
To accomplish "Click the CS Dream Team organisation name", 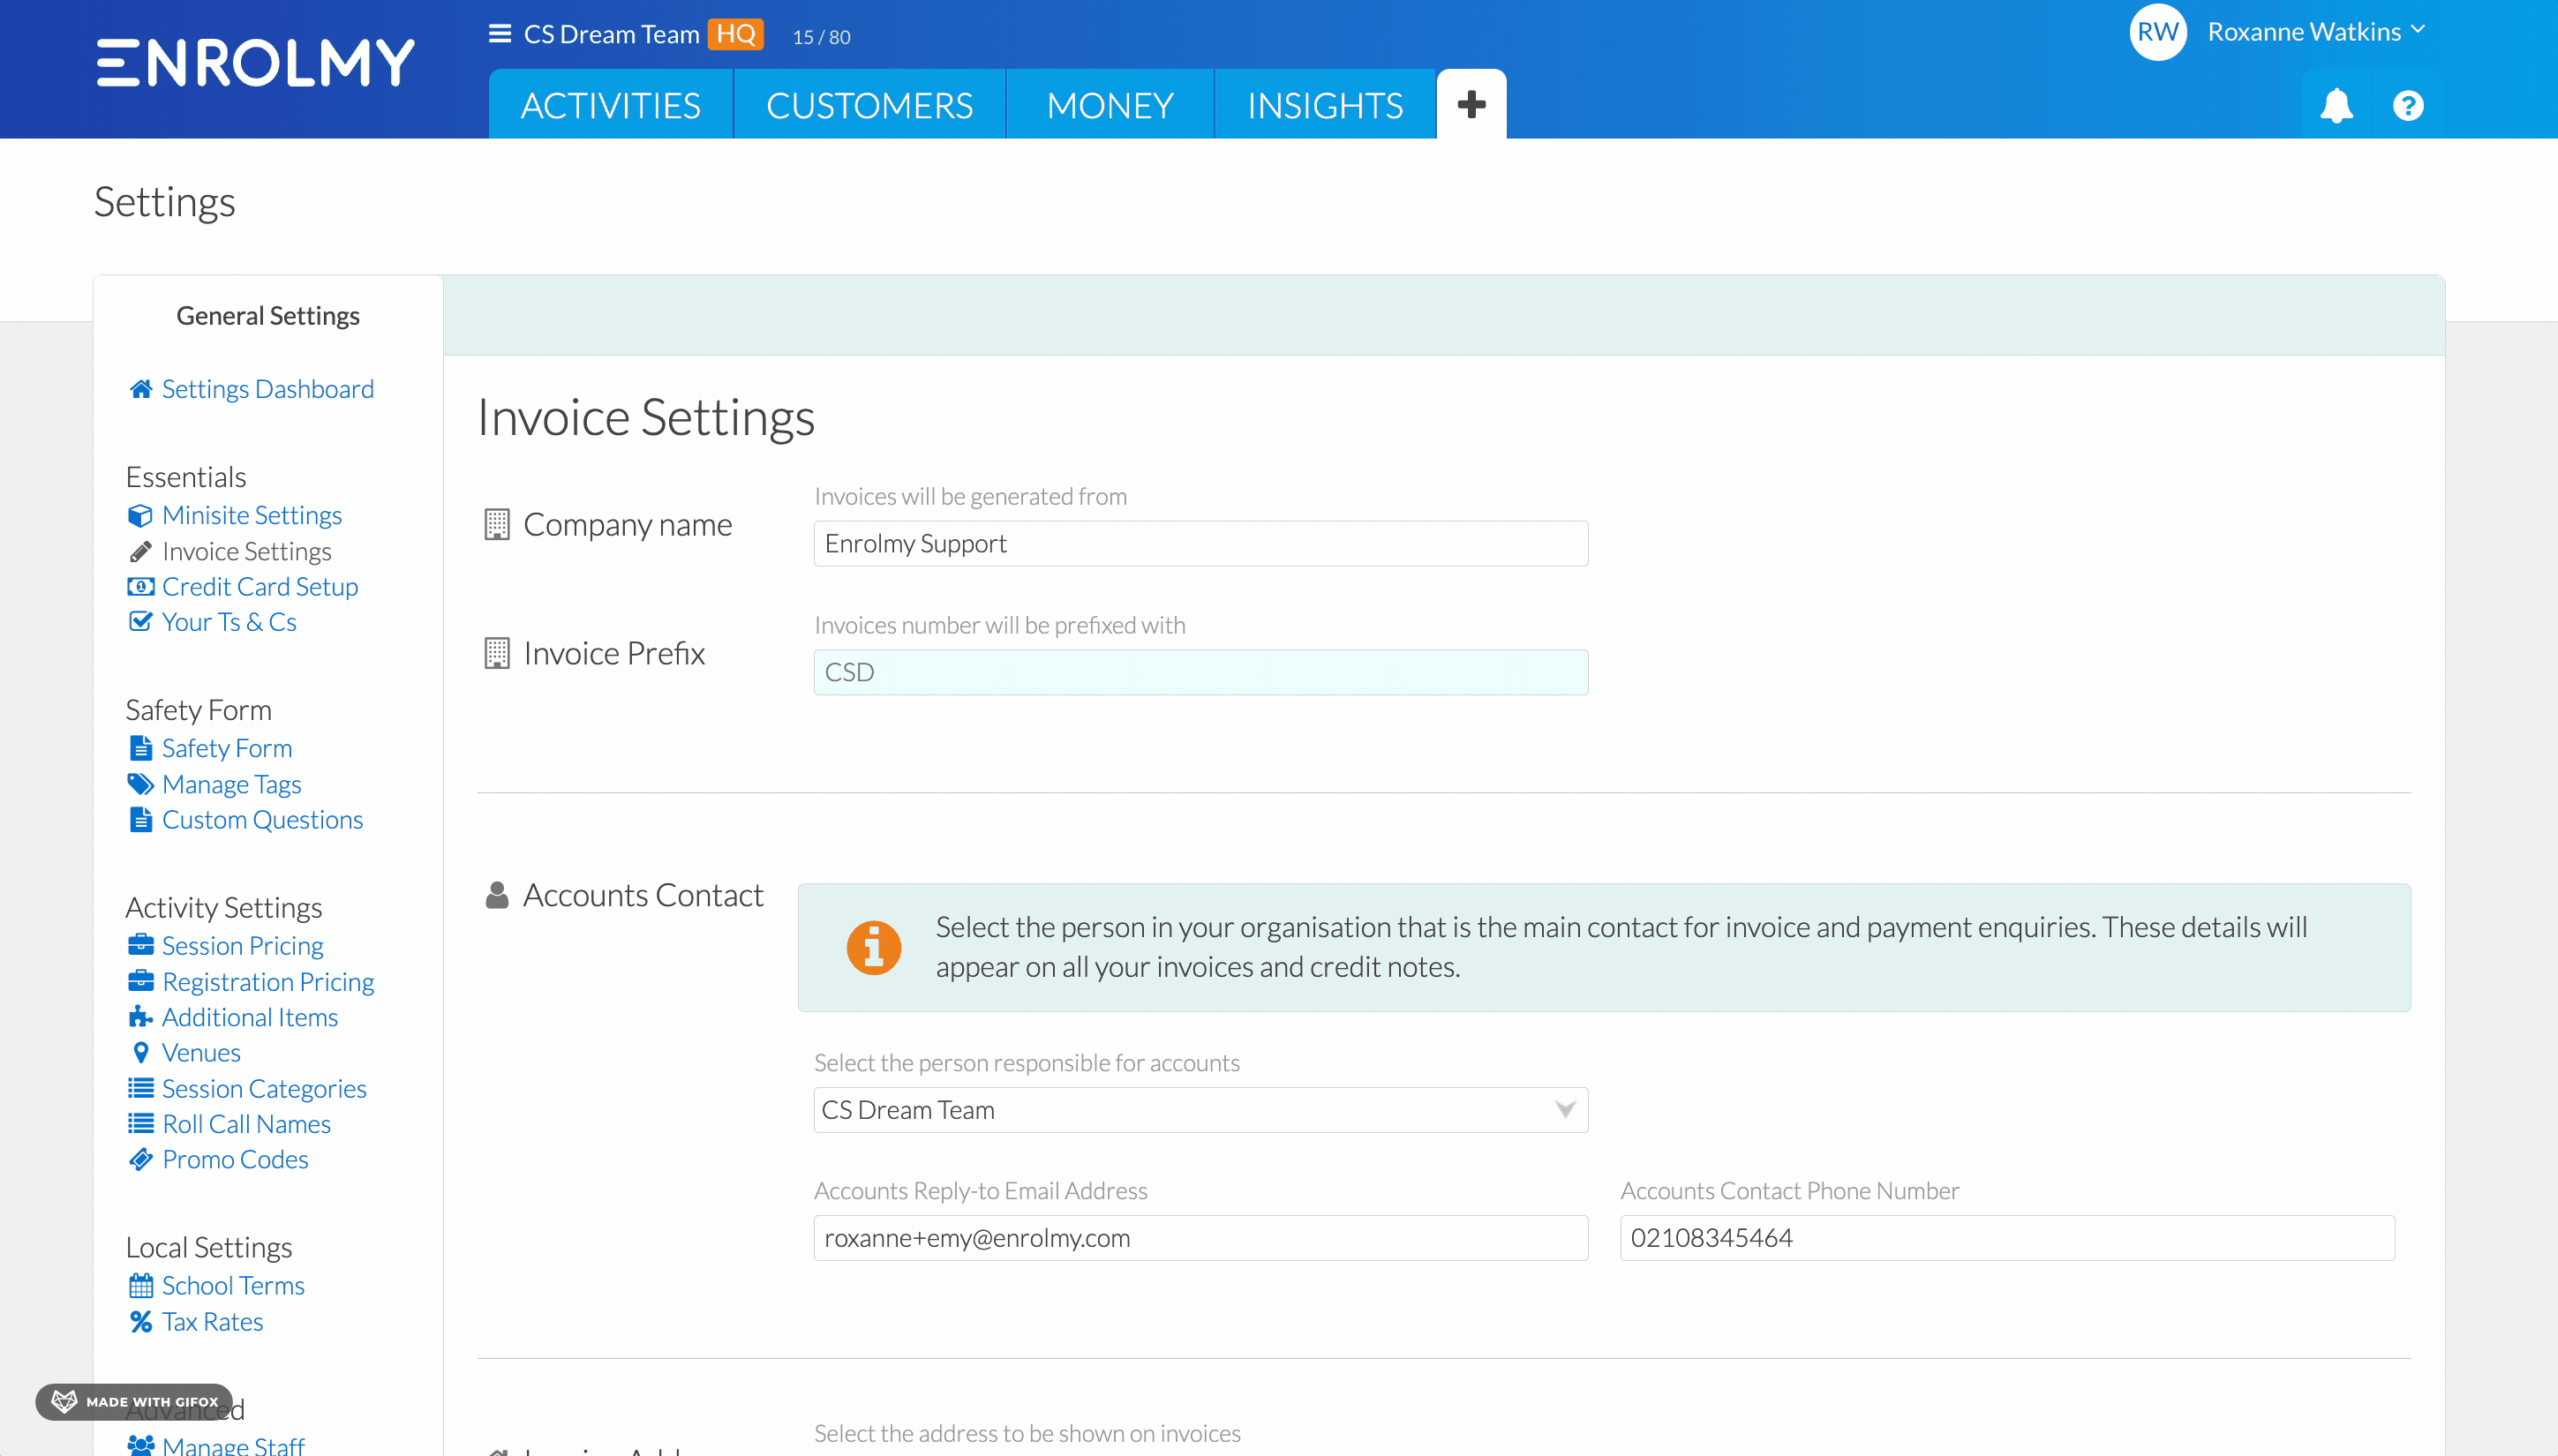I will click(611, 34).
